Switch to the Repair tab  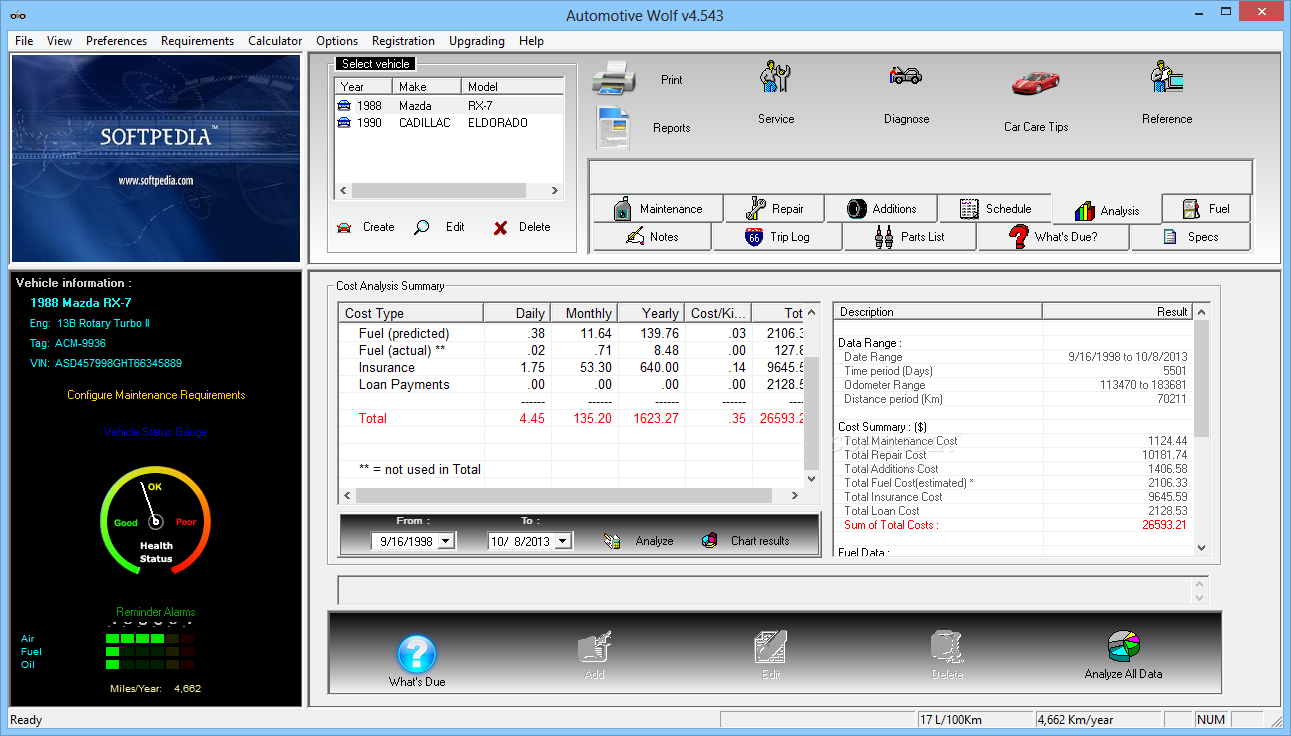(774, 209)
